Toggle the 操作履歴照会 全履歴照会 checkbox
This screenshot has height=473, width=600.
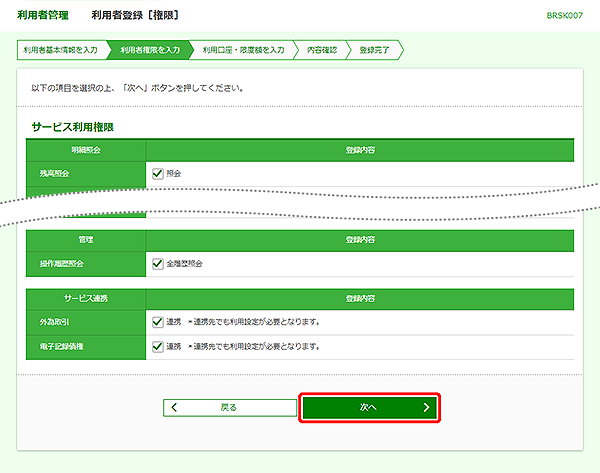tap(158, 264)
